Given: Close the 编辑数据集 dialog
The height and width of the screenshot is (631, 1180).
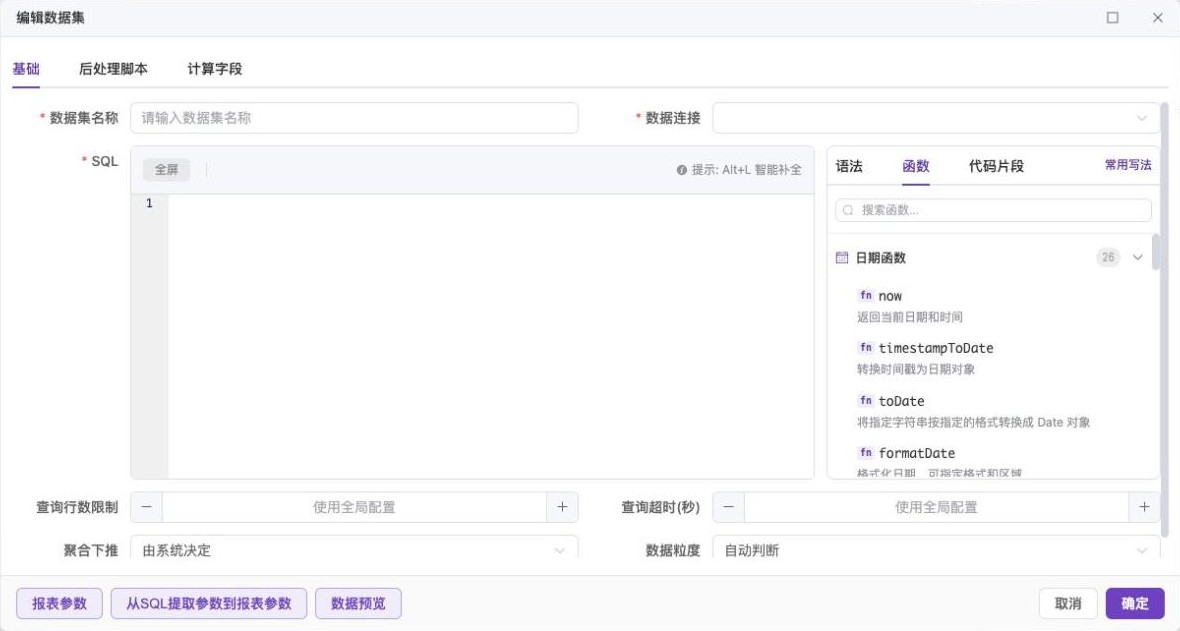Looking at the screenshot, I should pyautogui.click(x=1157, y=17).
